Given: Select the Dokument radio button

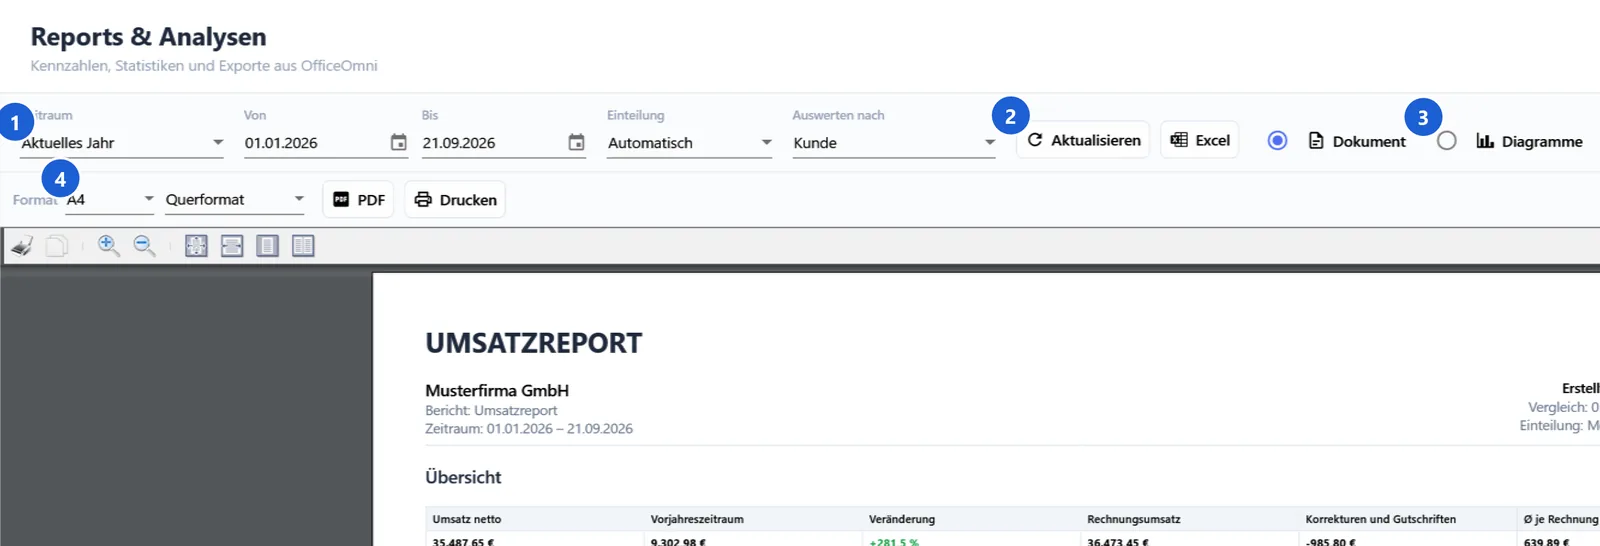Looking at the screenshot, I should click(x=1277, y=141).
